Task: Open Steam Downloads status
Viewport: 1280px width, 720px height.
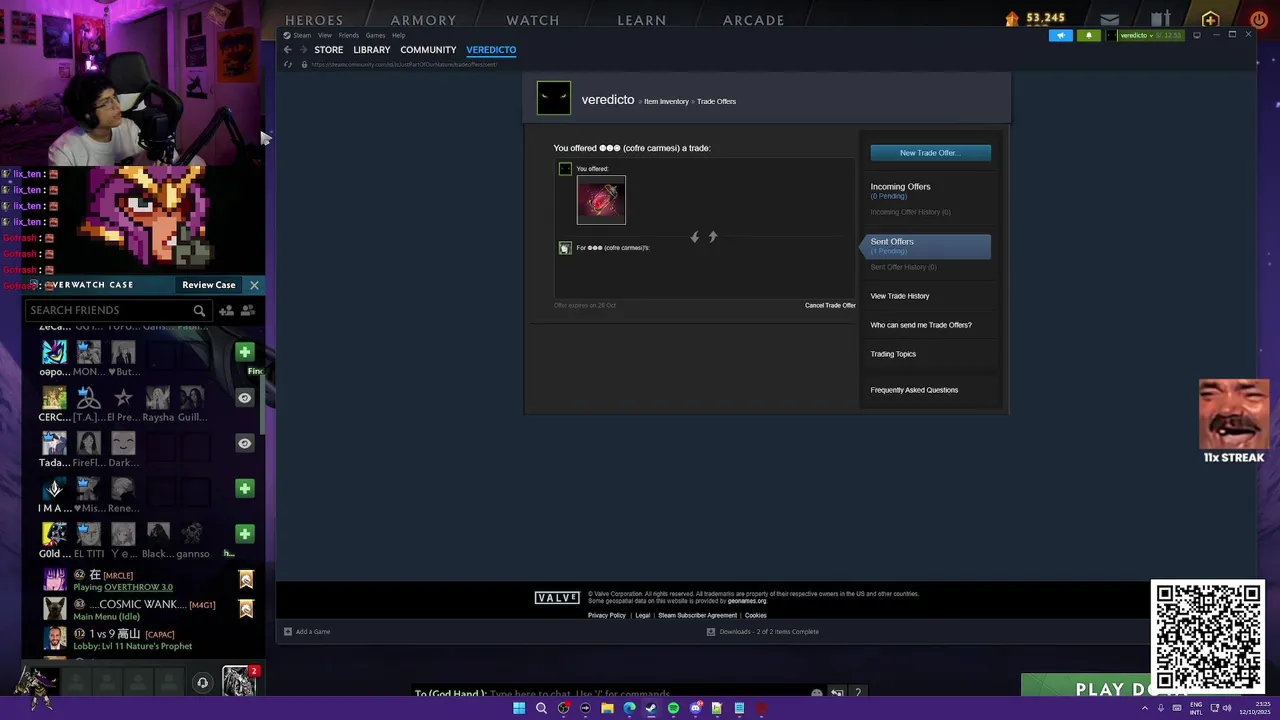Action: tap(762, 632)
